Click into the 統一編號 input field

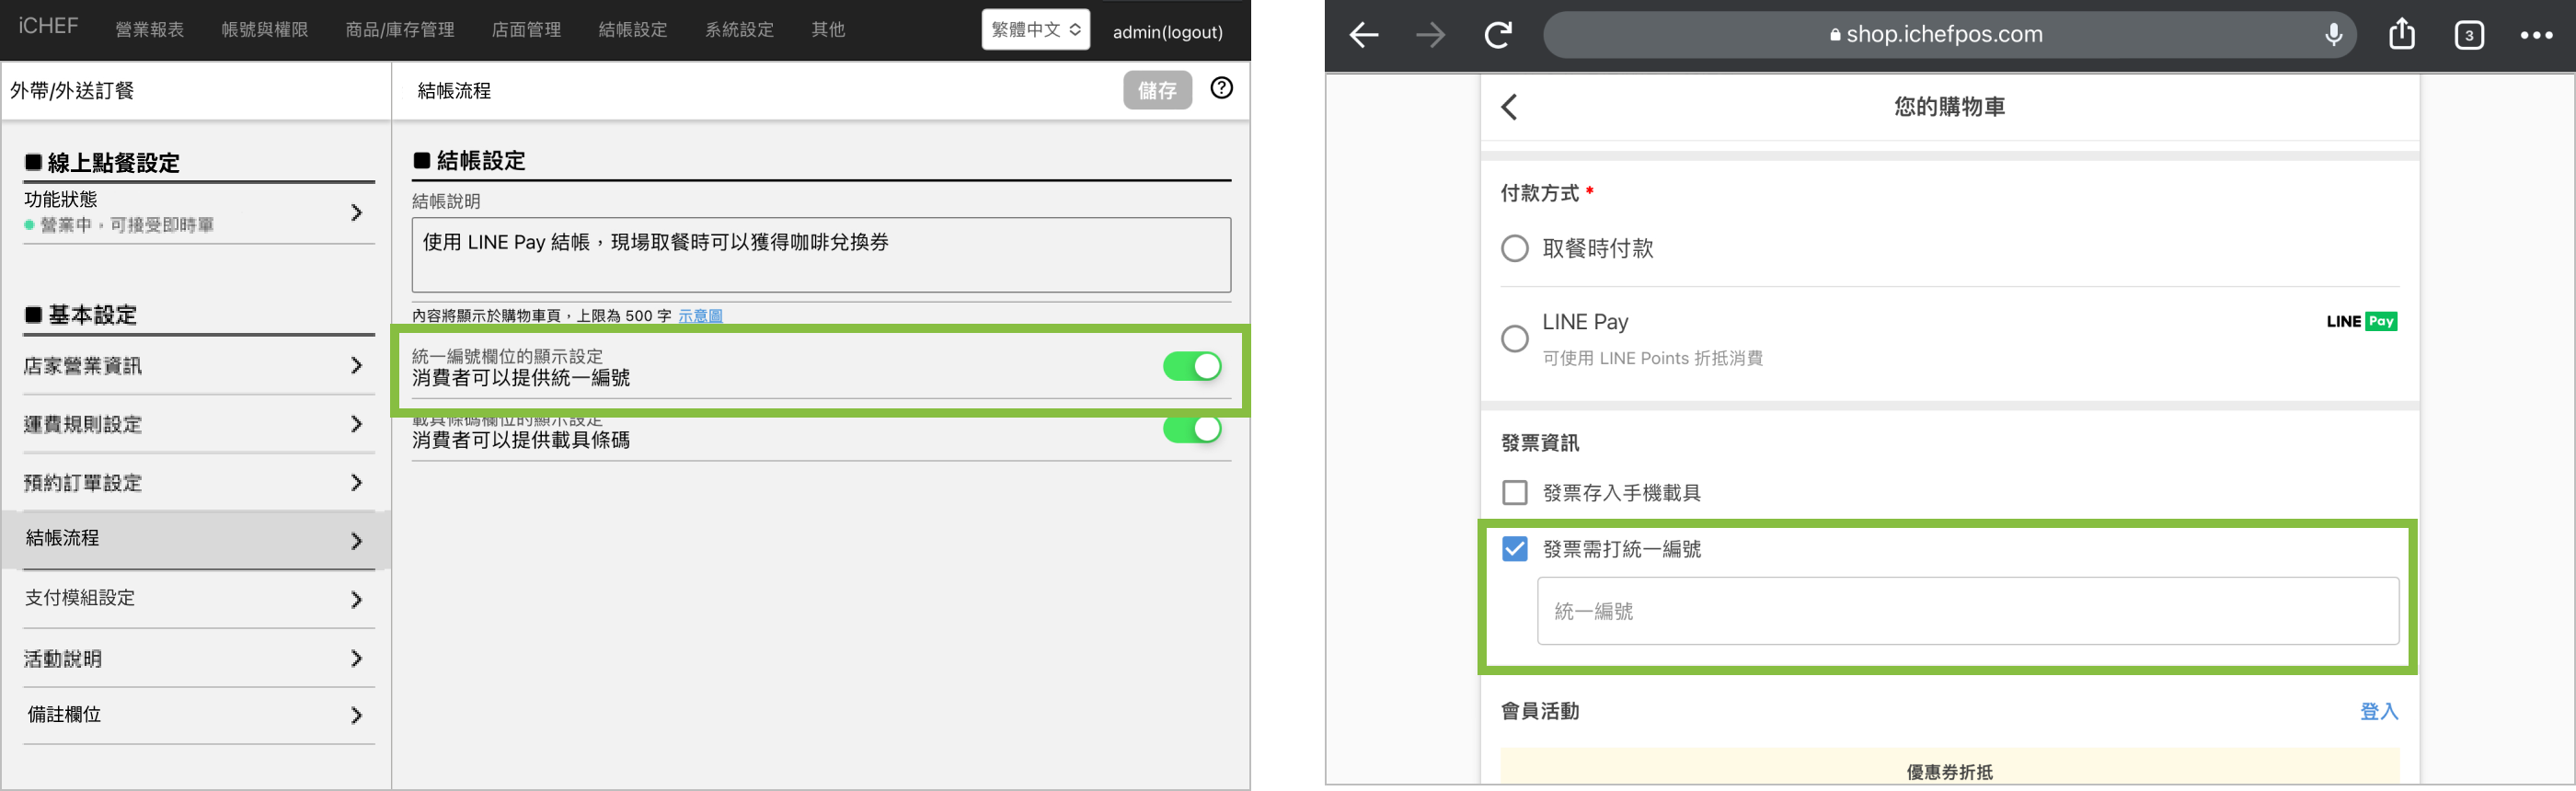coord(1967,611)
